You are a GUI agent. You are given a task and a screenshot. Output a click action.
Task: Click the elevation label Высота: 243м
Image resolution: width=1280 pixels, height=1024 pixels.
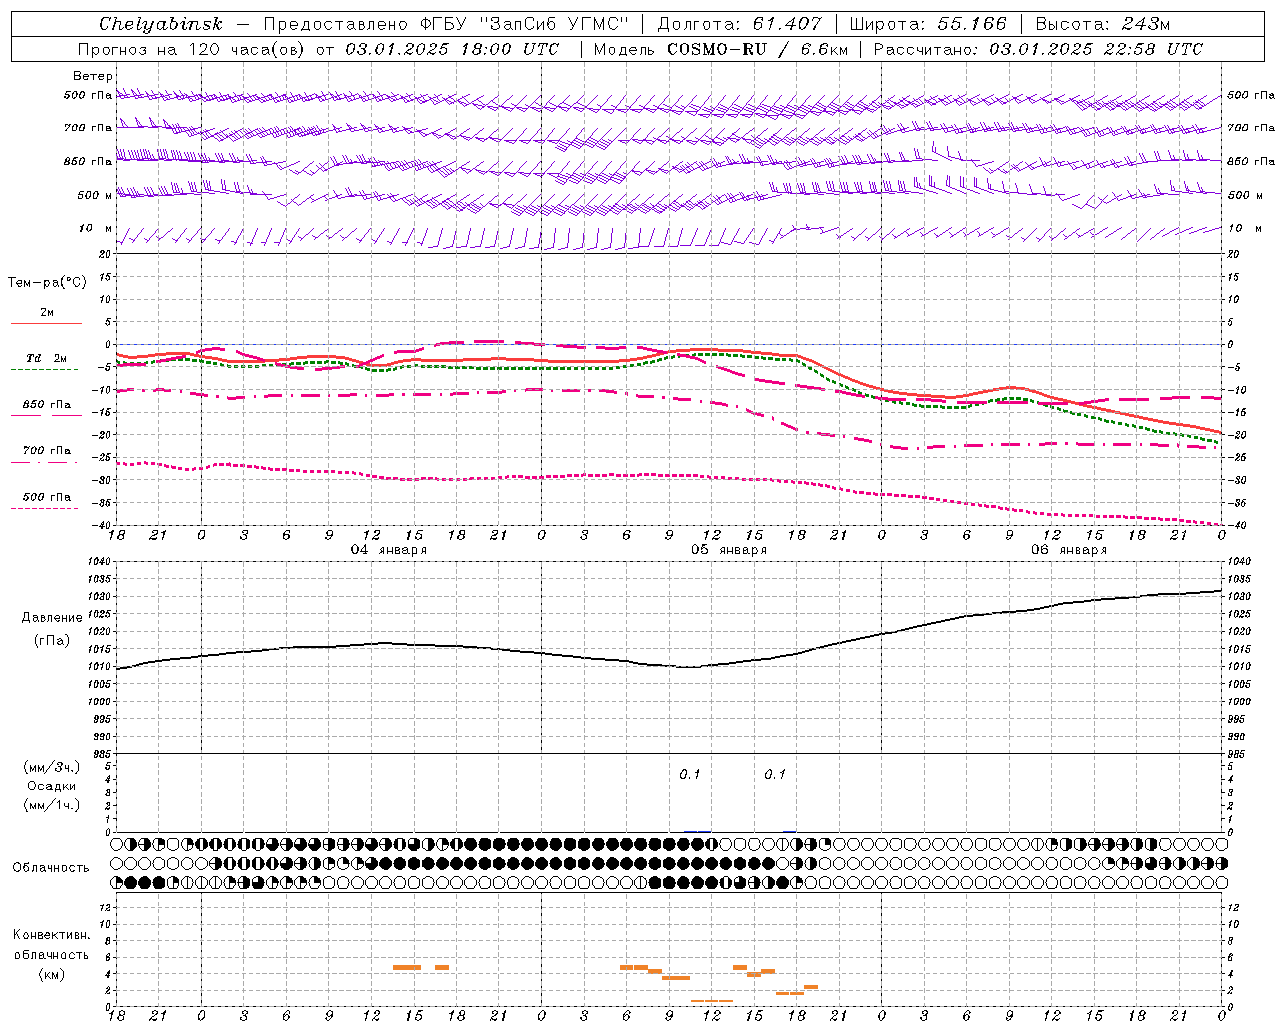(1103, 24)
